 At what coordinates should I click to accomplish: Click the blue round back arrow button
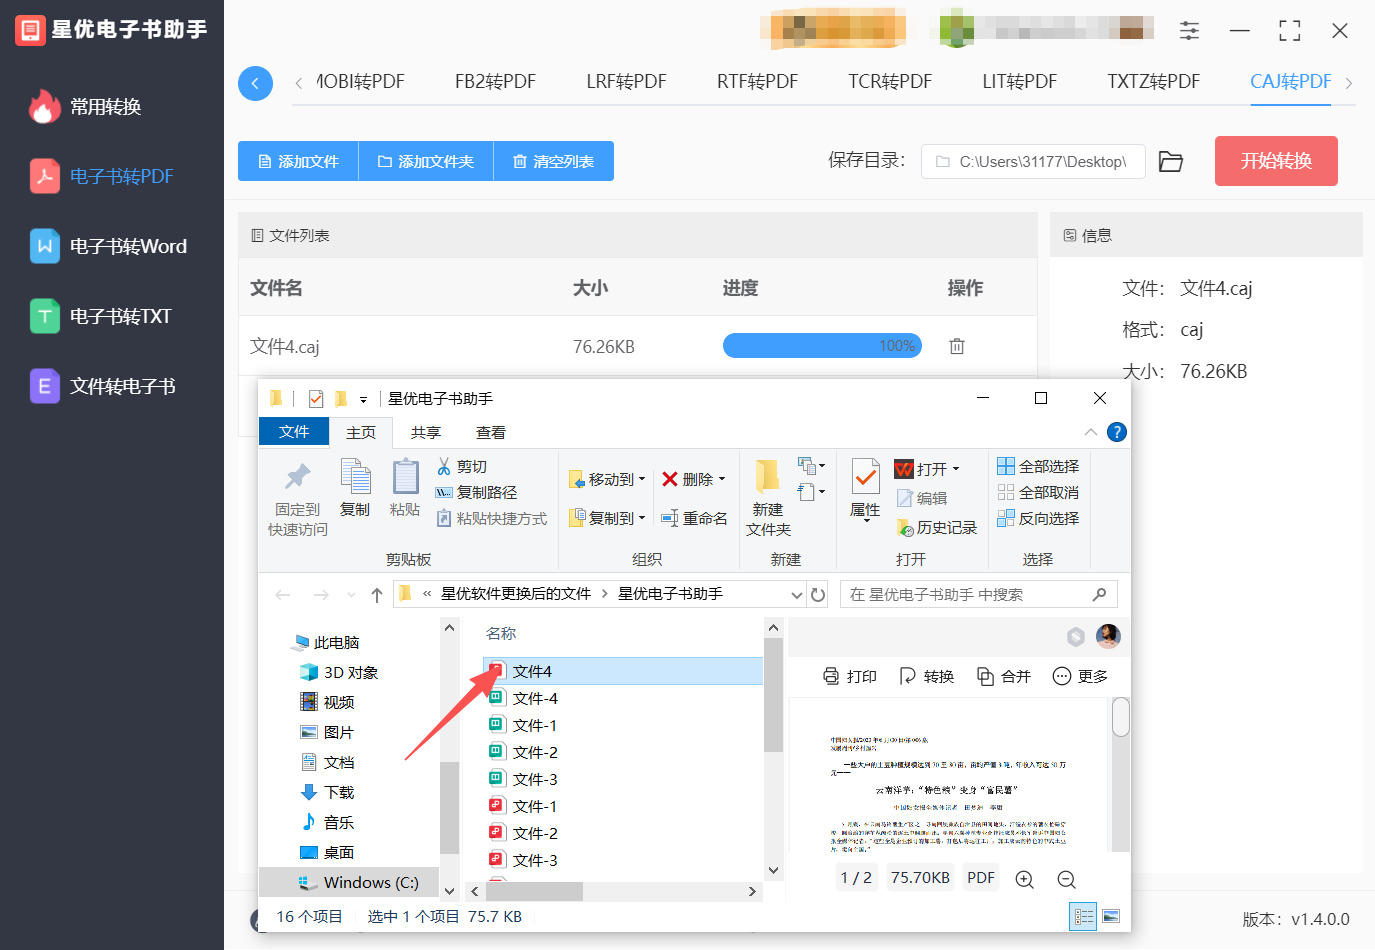point(255,83)
